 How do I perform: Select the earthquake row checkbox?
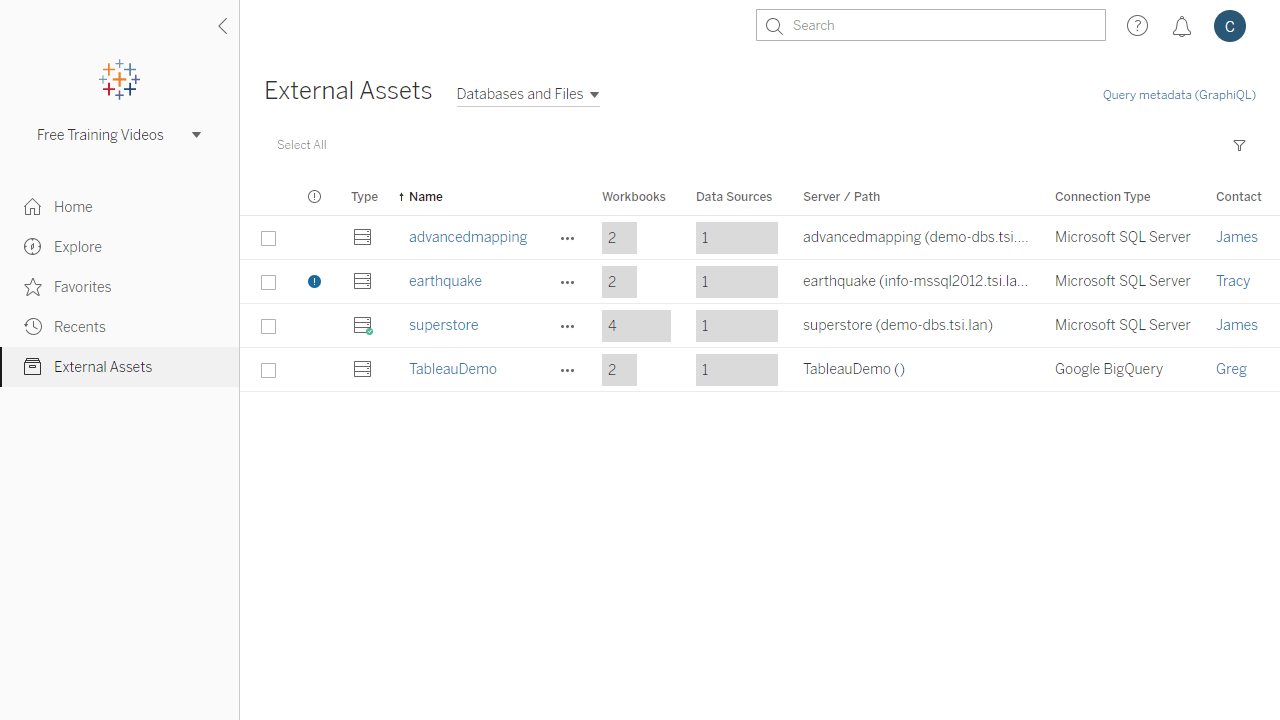(x=268, y=282)
